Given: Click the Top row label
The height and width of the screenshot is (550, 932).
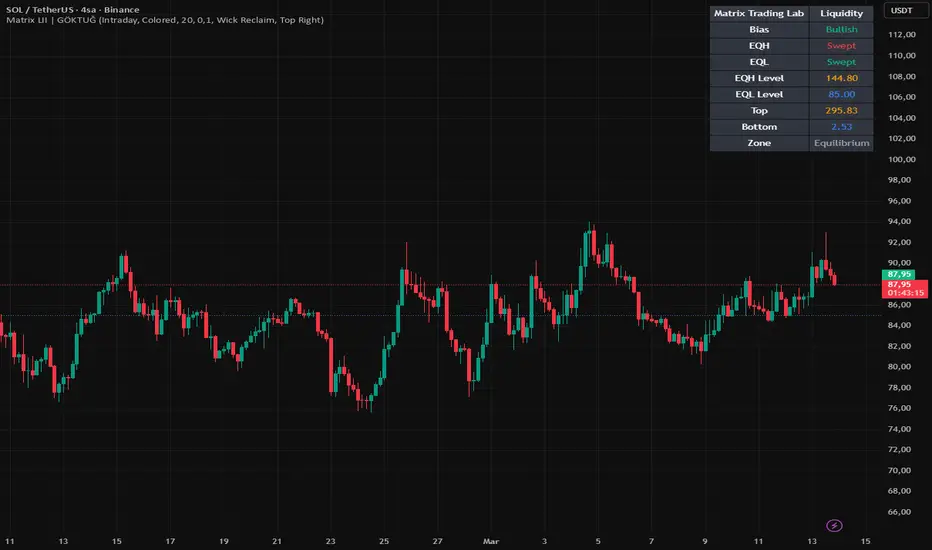Looking at the screenshot, I should click(x=759, y=111).
